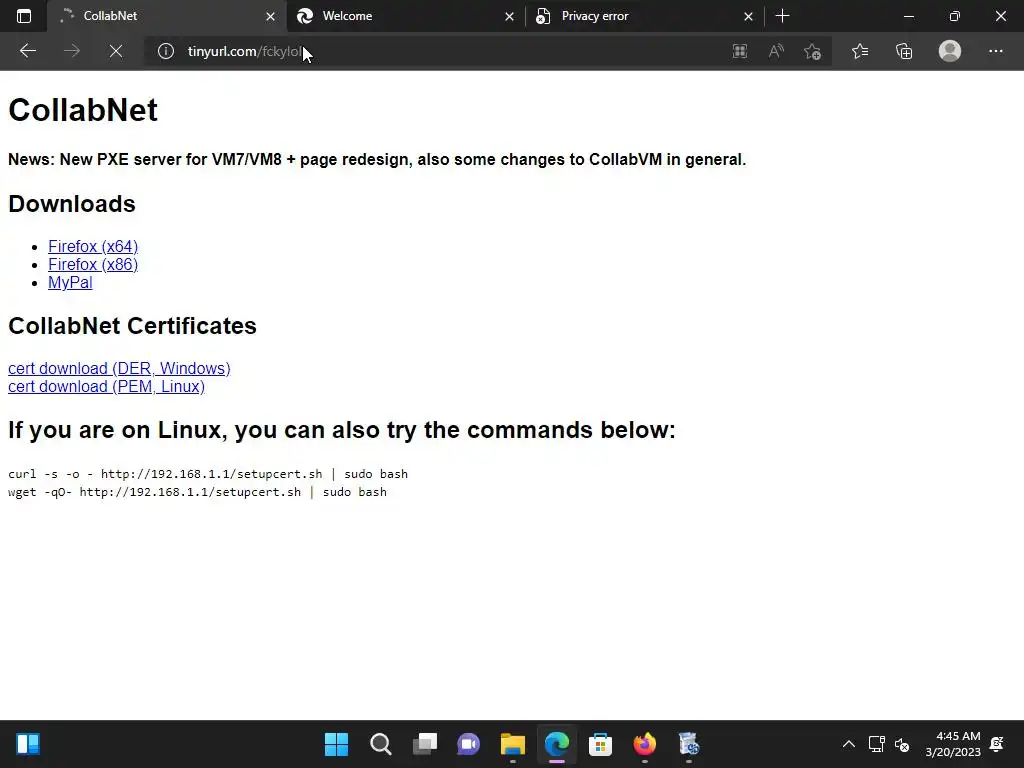This screenshot has width=1024, height=768.
Task: Open the Apps icon in address bar
Action: coord(740,51)
